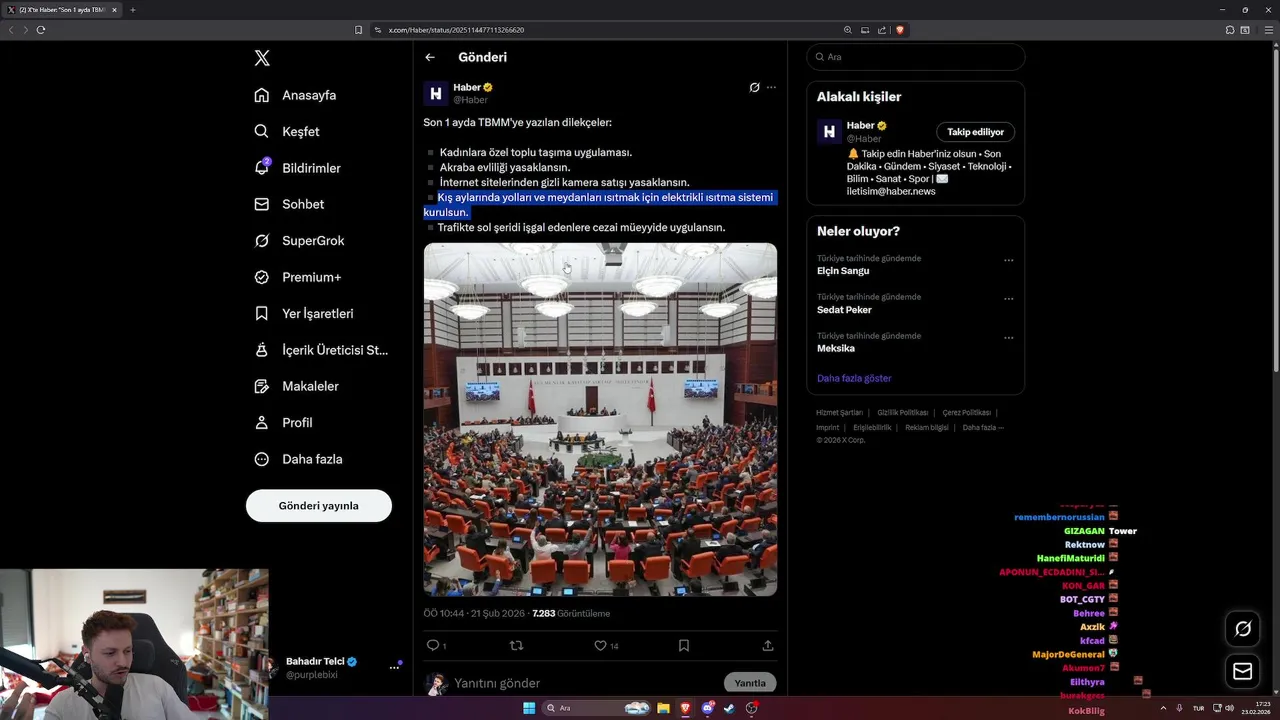This screenshot has height=720, width=1280.
Task: Expand Daha fazla menu
Action: 298,459
